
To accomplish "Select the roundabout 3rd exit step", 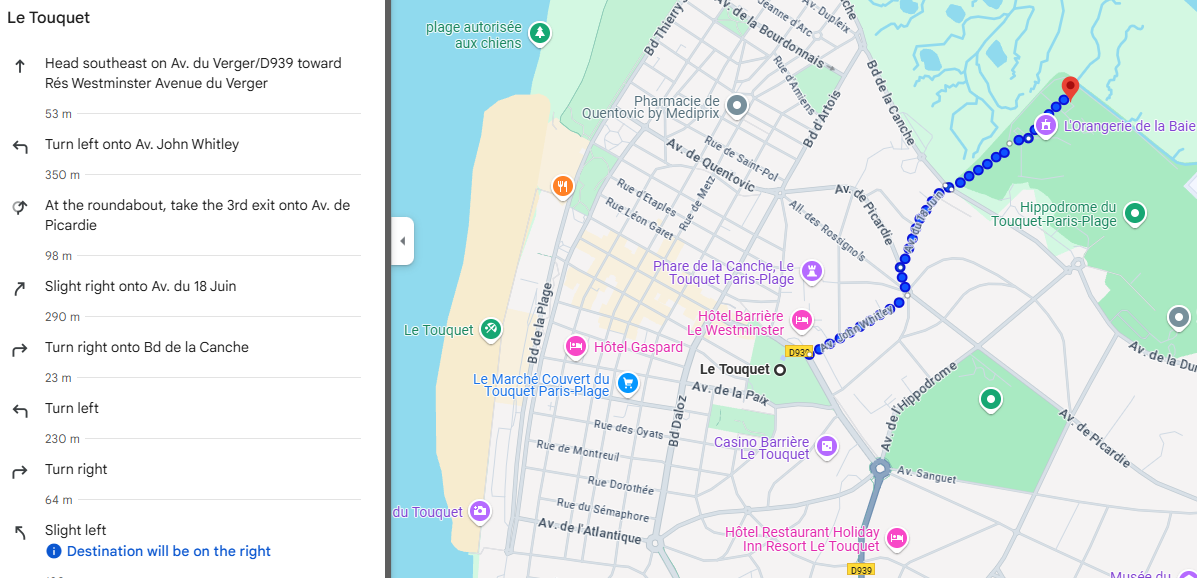I will (x=197, y=215).
